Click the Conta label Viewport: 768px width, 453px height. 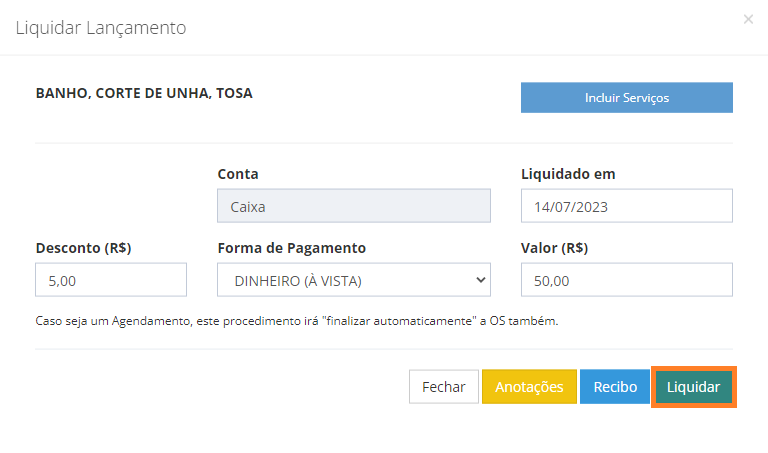[238, 174]
